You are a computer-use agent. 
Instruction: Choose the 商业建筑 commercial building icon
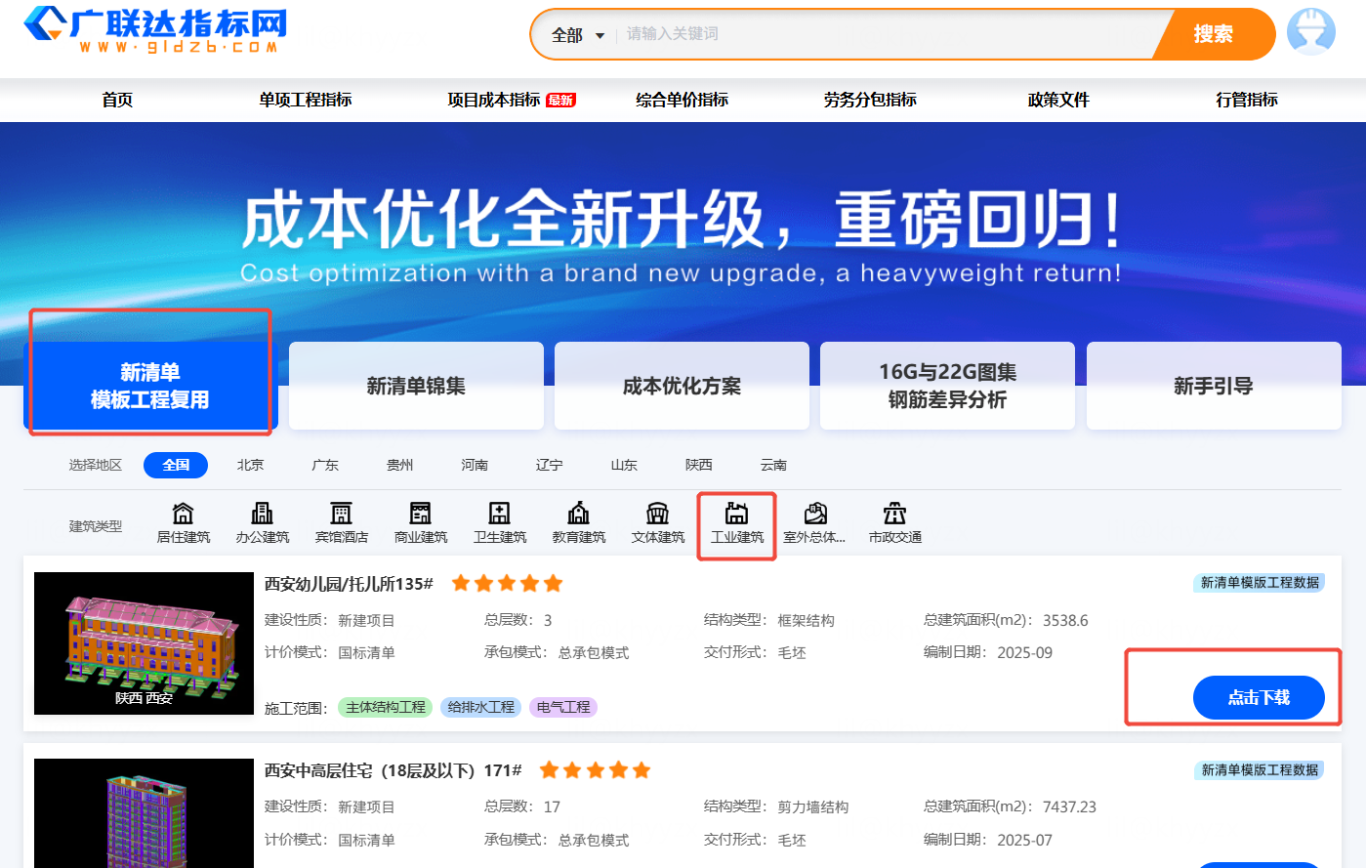point(420,522)
